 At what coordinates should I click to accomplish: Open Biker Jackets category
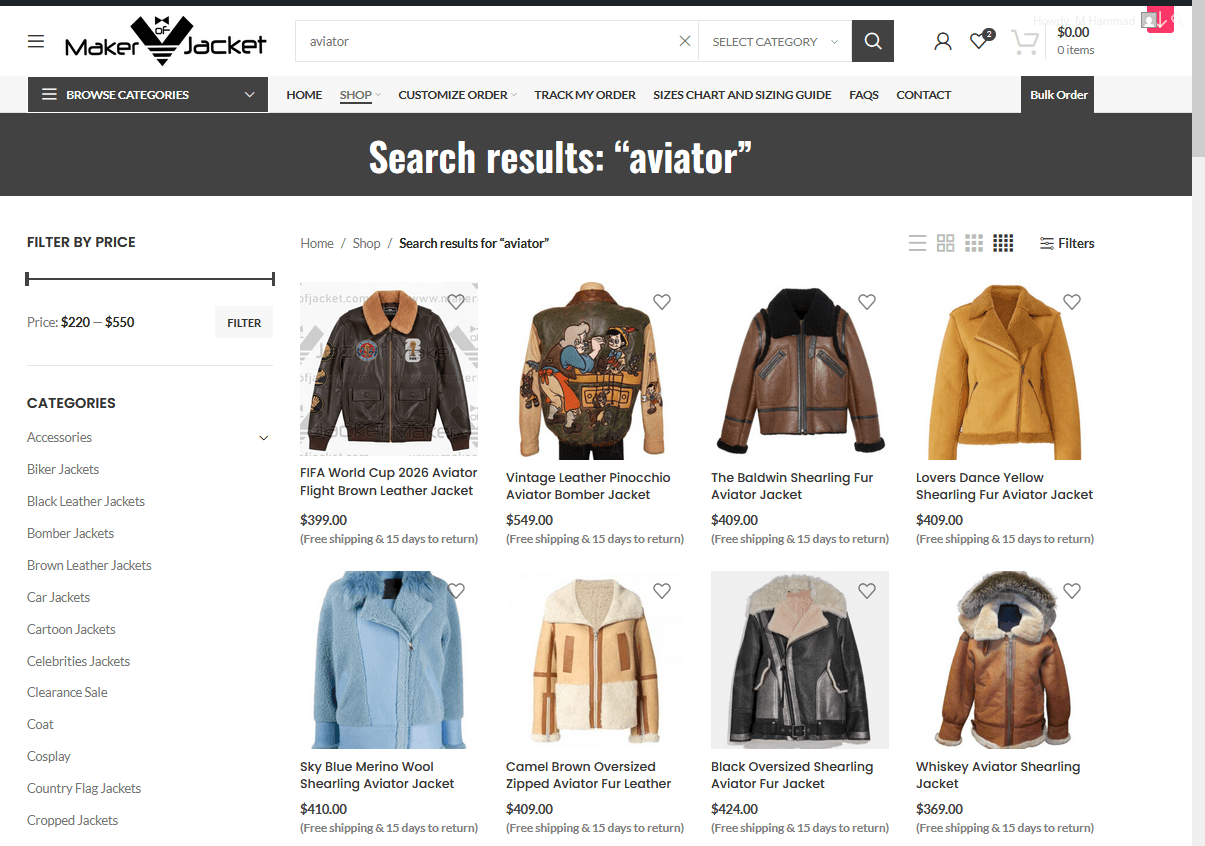tap(63, 469)
